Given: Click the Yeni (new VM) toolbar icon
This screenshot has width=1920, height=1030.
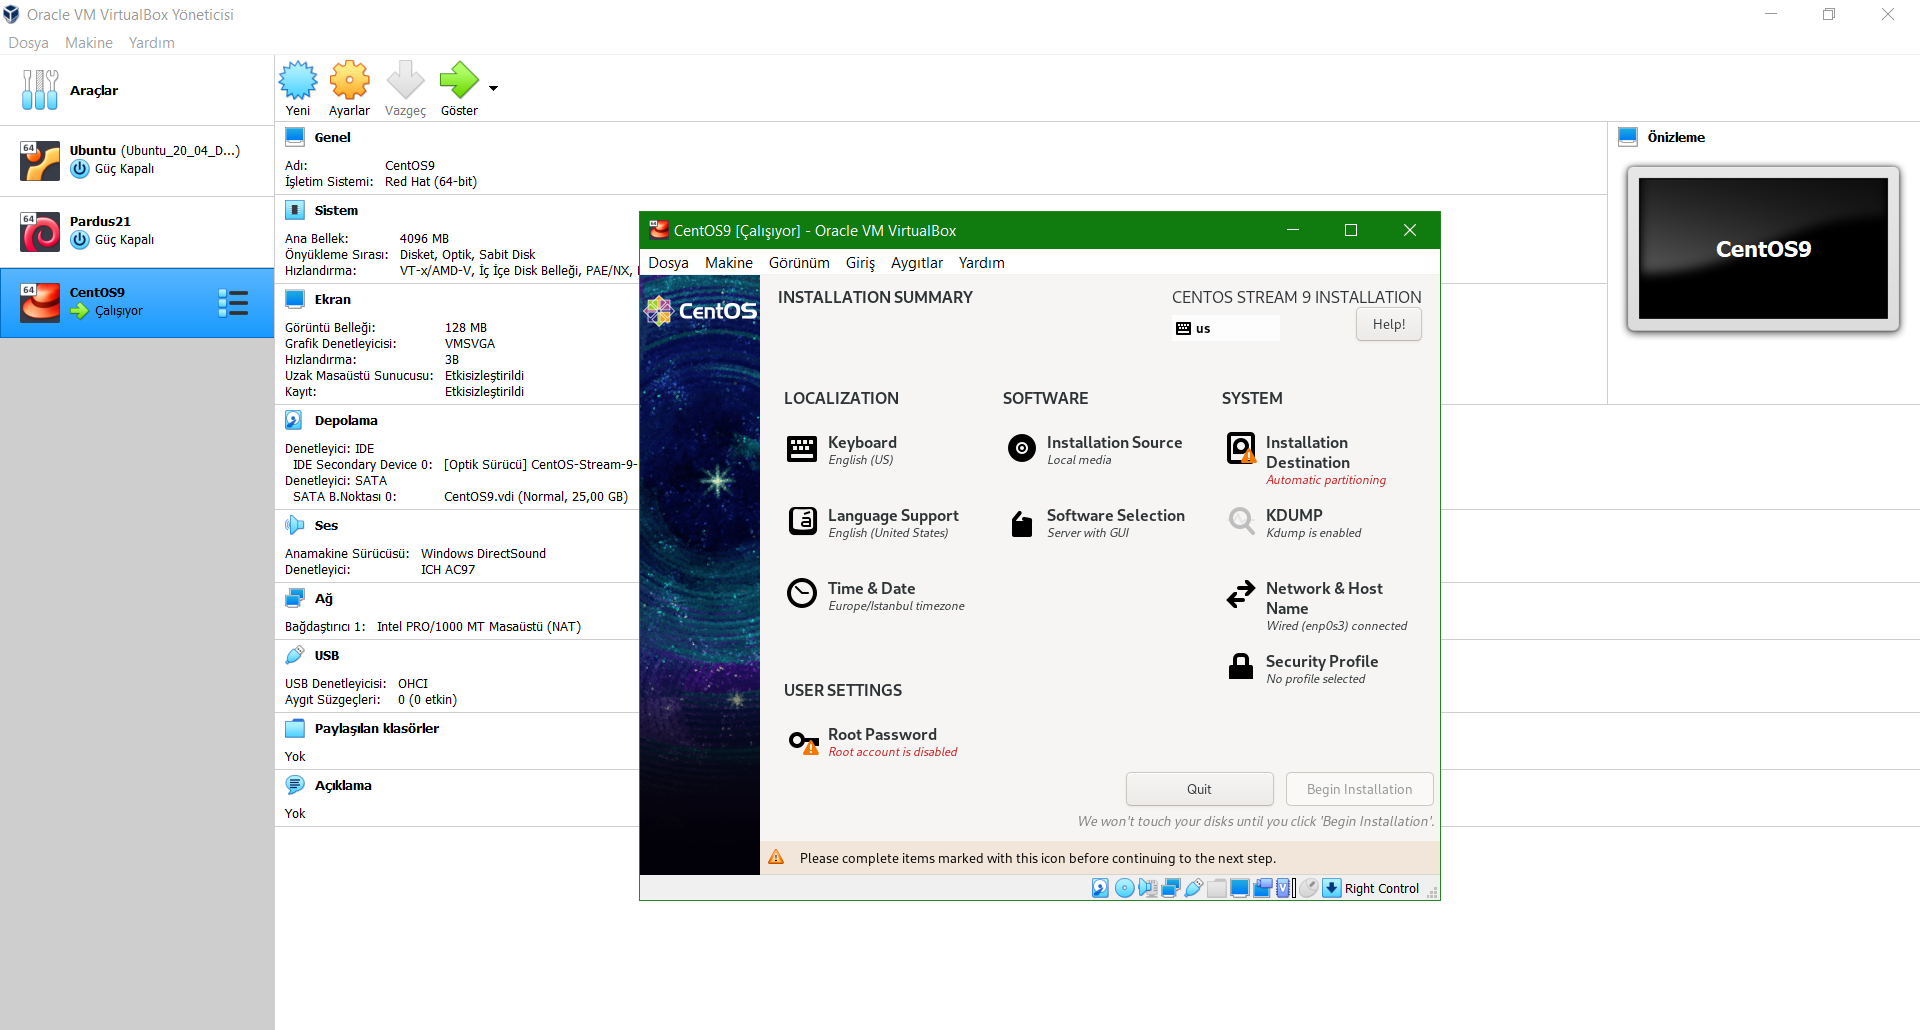Looking at the screenshot, I should pos(298,80).
